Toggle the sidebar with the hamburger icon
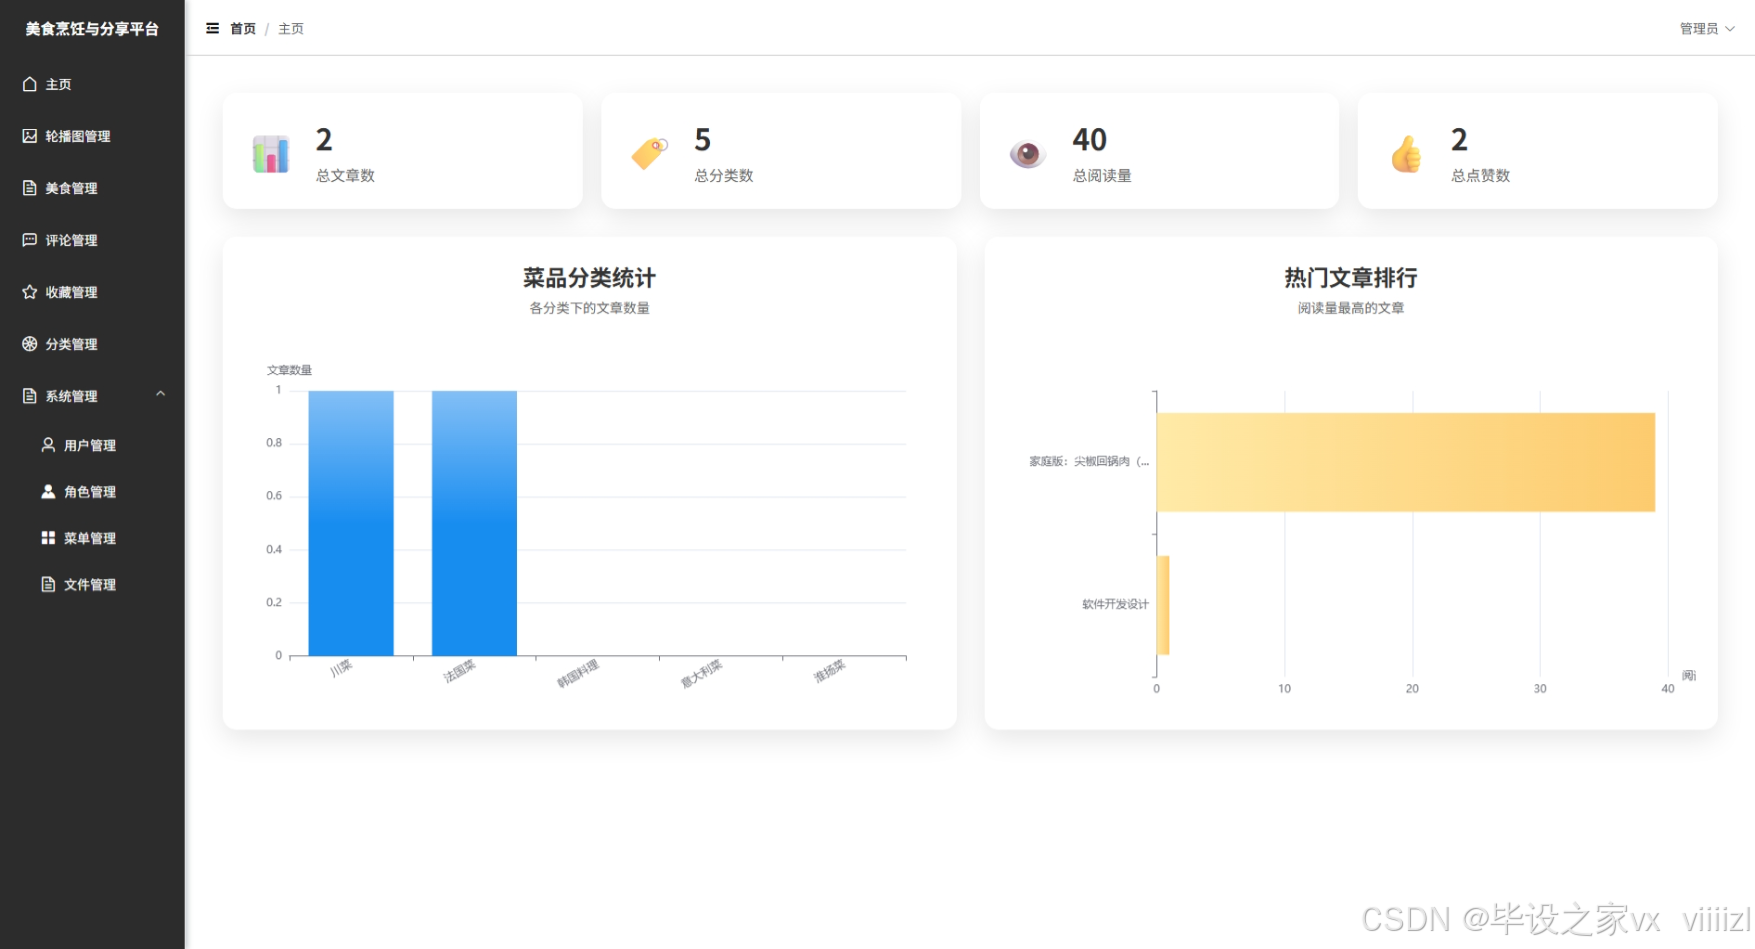1755x949 pixels. pos(212,28)
